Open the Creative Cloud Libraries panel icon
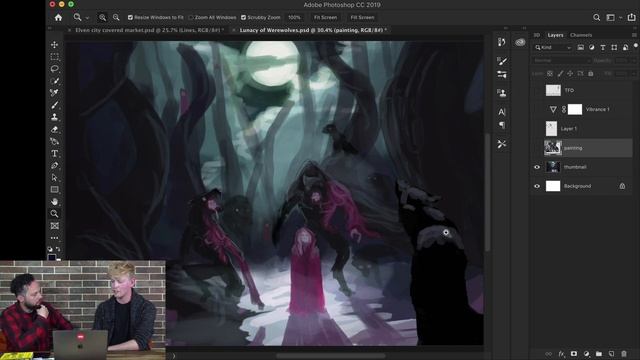 pyautogui.click(x=520, y=42)
